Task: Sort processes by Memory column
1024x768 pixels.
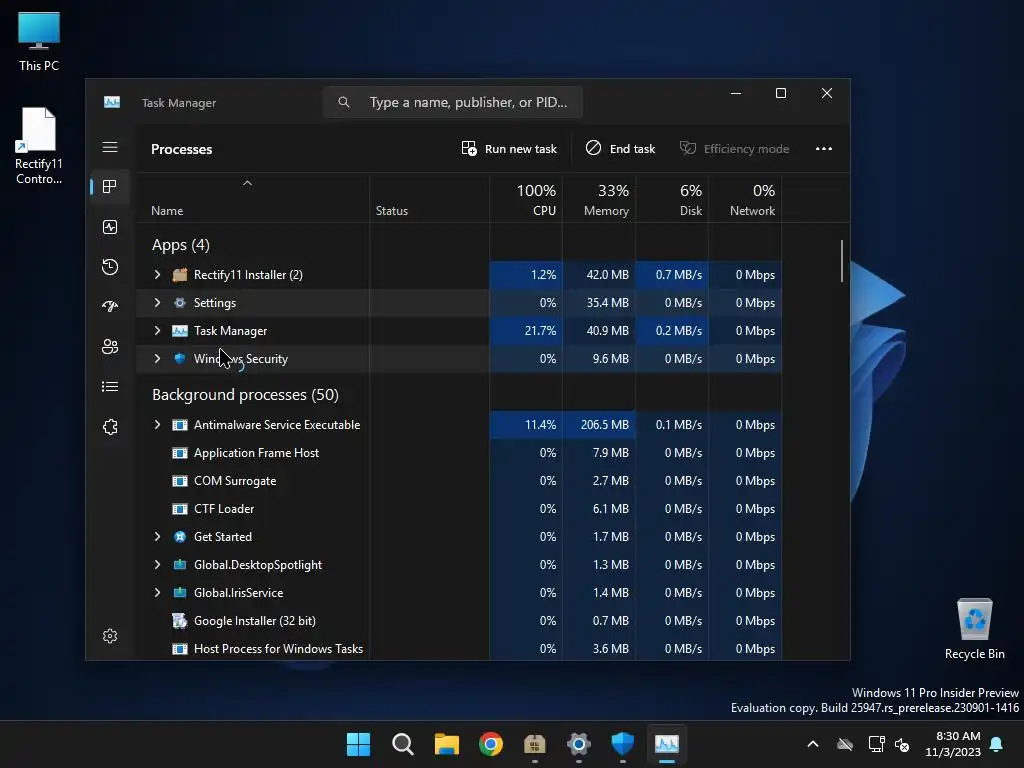Action: (x=599, y=199)
